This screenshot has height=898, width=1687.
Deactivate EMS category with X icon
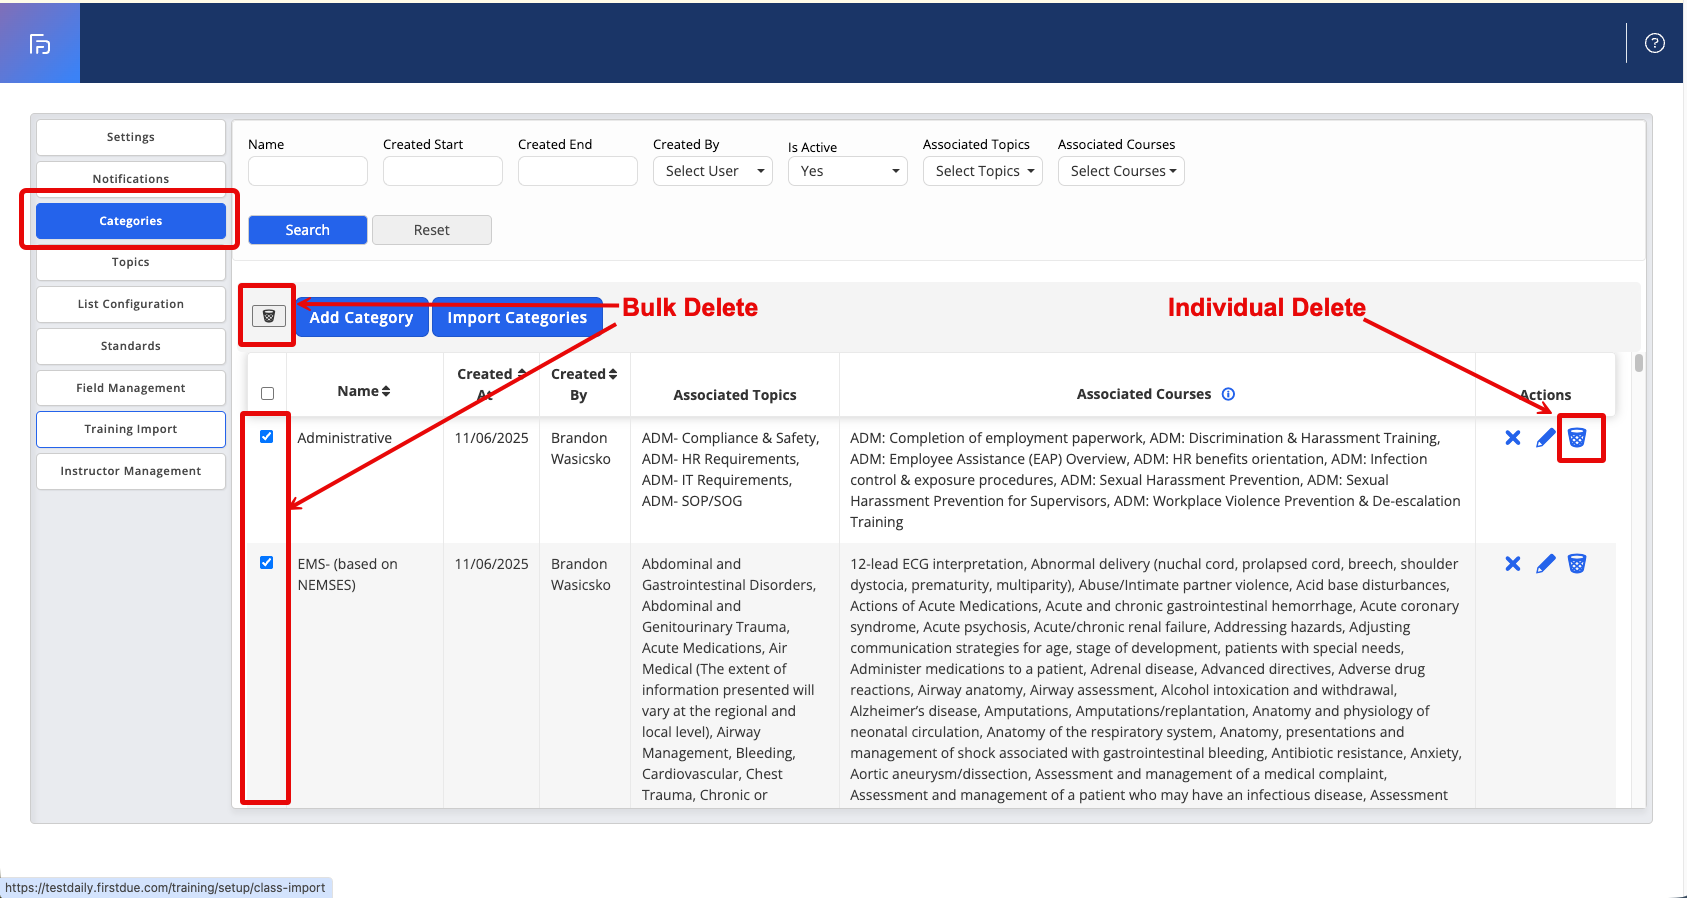[1513, 564]
